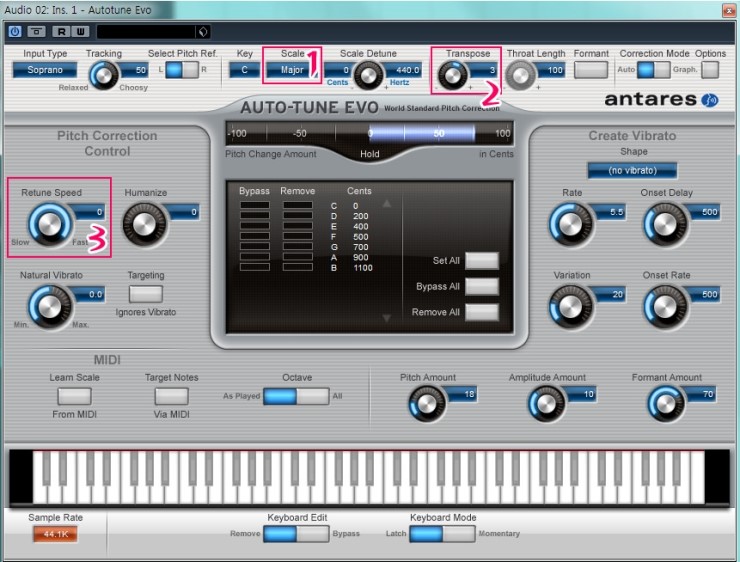The width and height of the screenshot is (740, 562).
Task: Check Remove box for note B
Action: 298,267
